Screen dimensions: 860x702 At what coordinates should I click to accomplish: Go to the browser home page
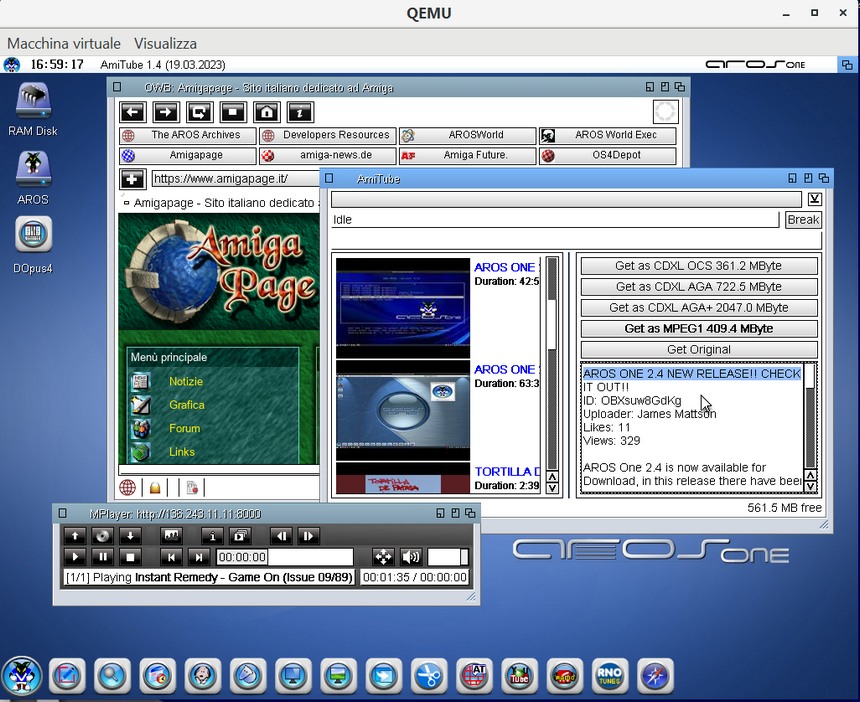(267, 112)
